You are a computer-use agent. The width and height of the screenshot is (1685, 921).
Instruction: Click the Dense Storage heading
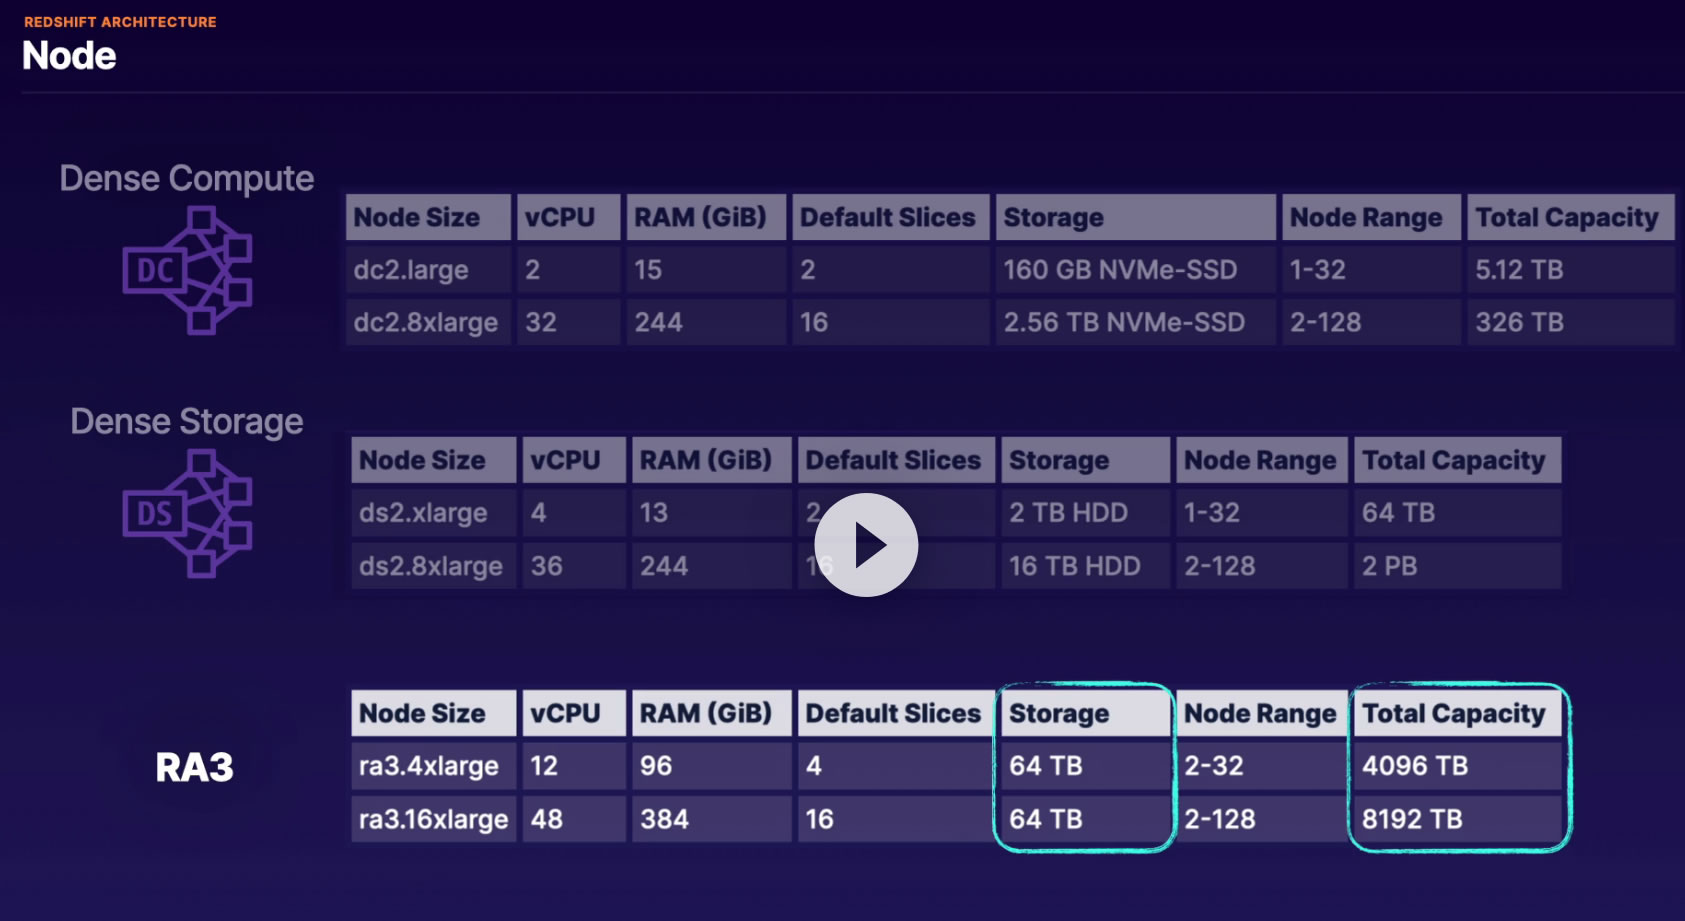point(187,421)
